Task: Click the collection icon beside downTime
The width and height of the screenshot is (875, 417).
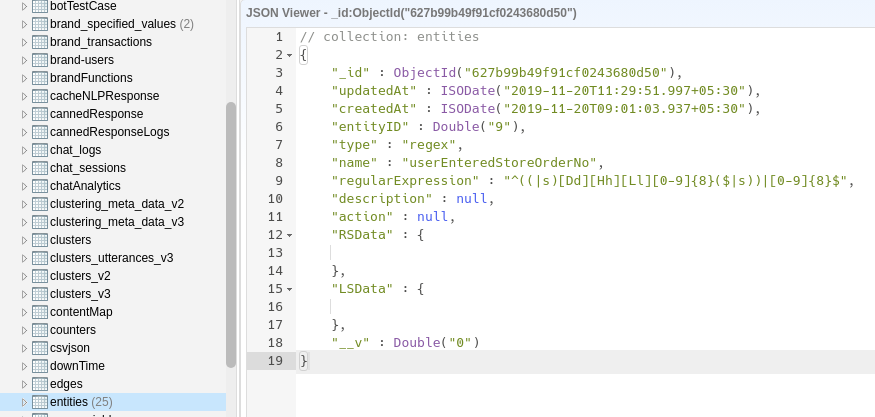Action: click(x=40, y=366)
